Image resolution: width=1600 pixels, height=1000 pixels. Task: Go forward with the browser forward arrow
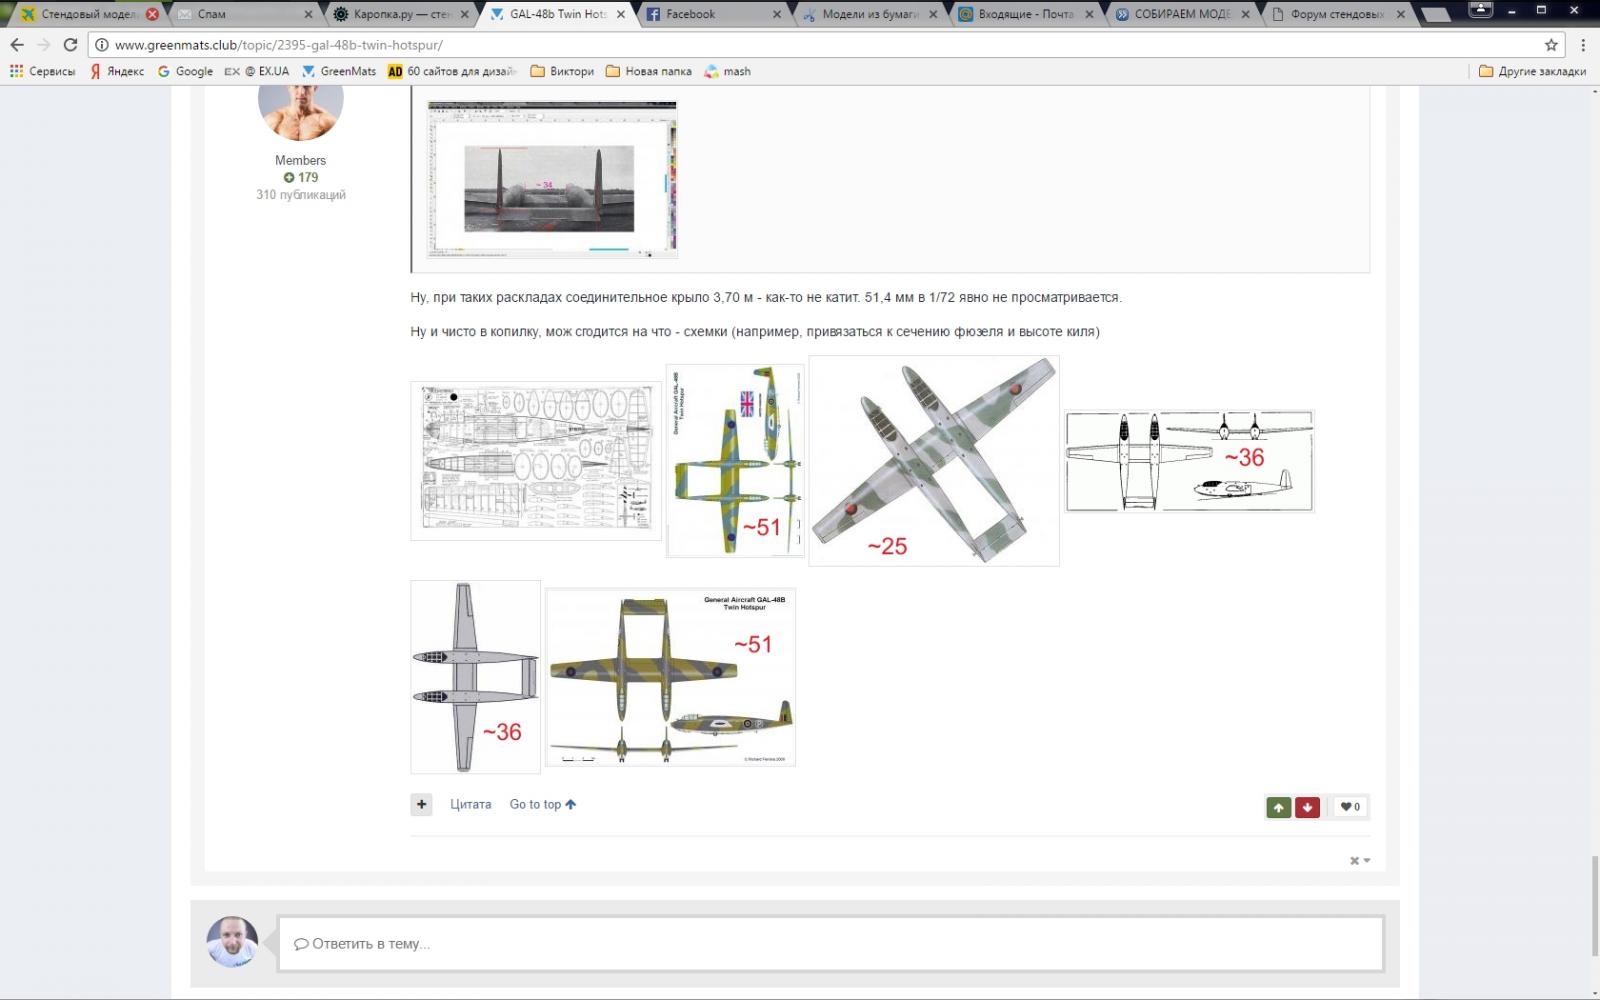43,45
